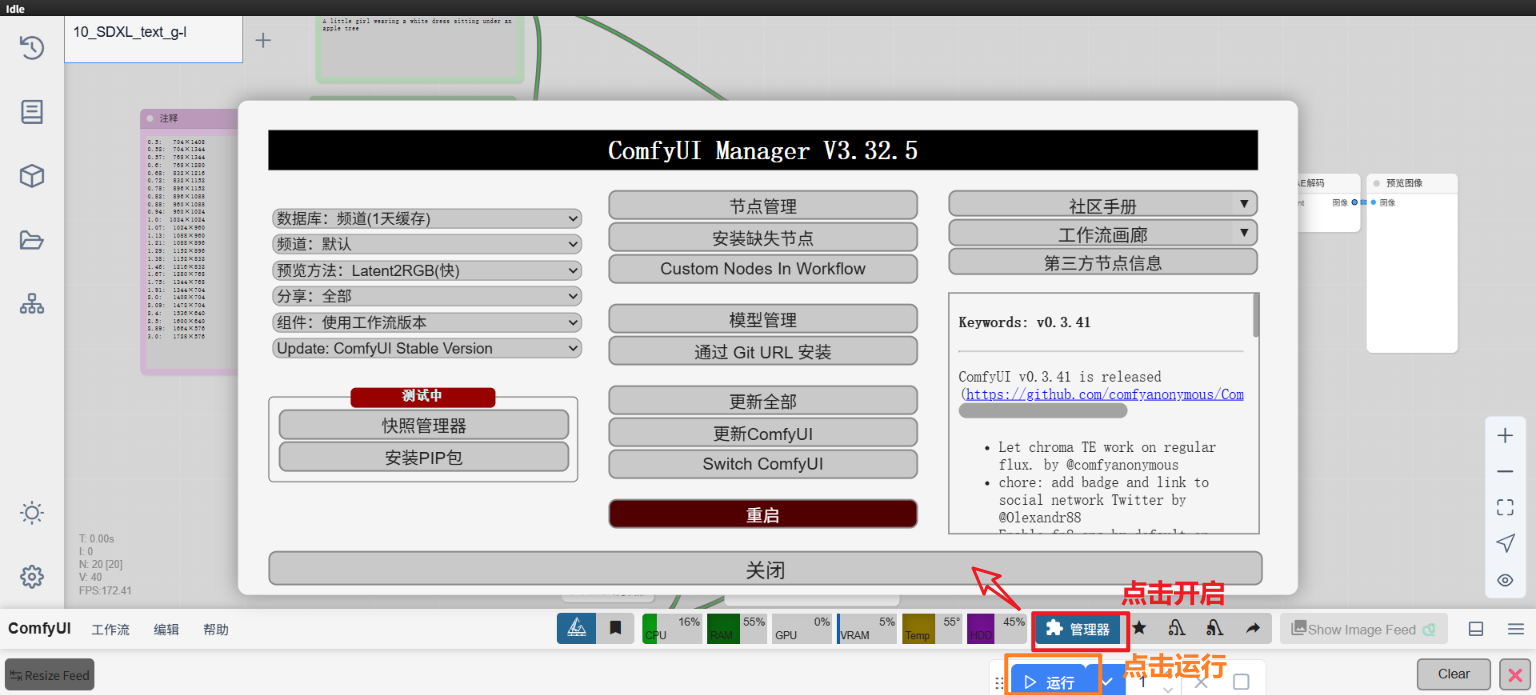This screenshot has width=1536, height=695.
Task: Click the Temp monitor bar
Action: [x=932, y=628]
